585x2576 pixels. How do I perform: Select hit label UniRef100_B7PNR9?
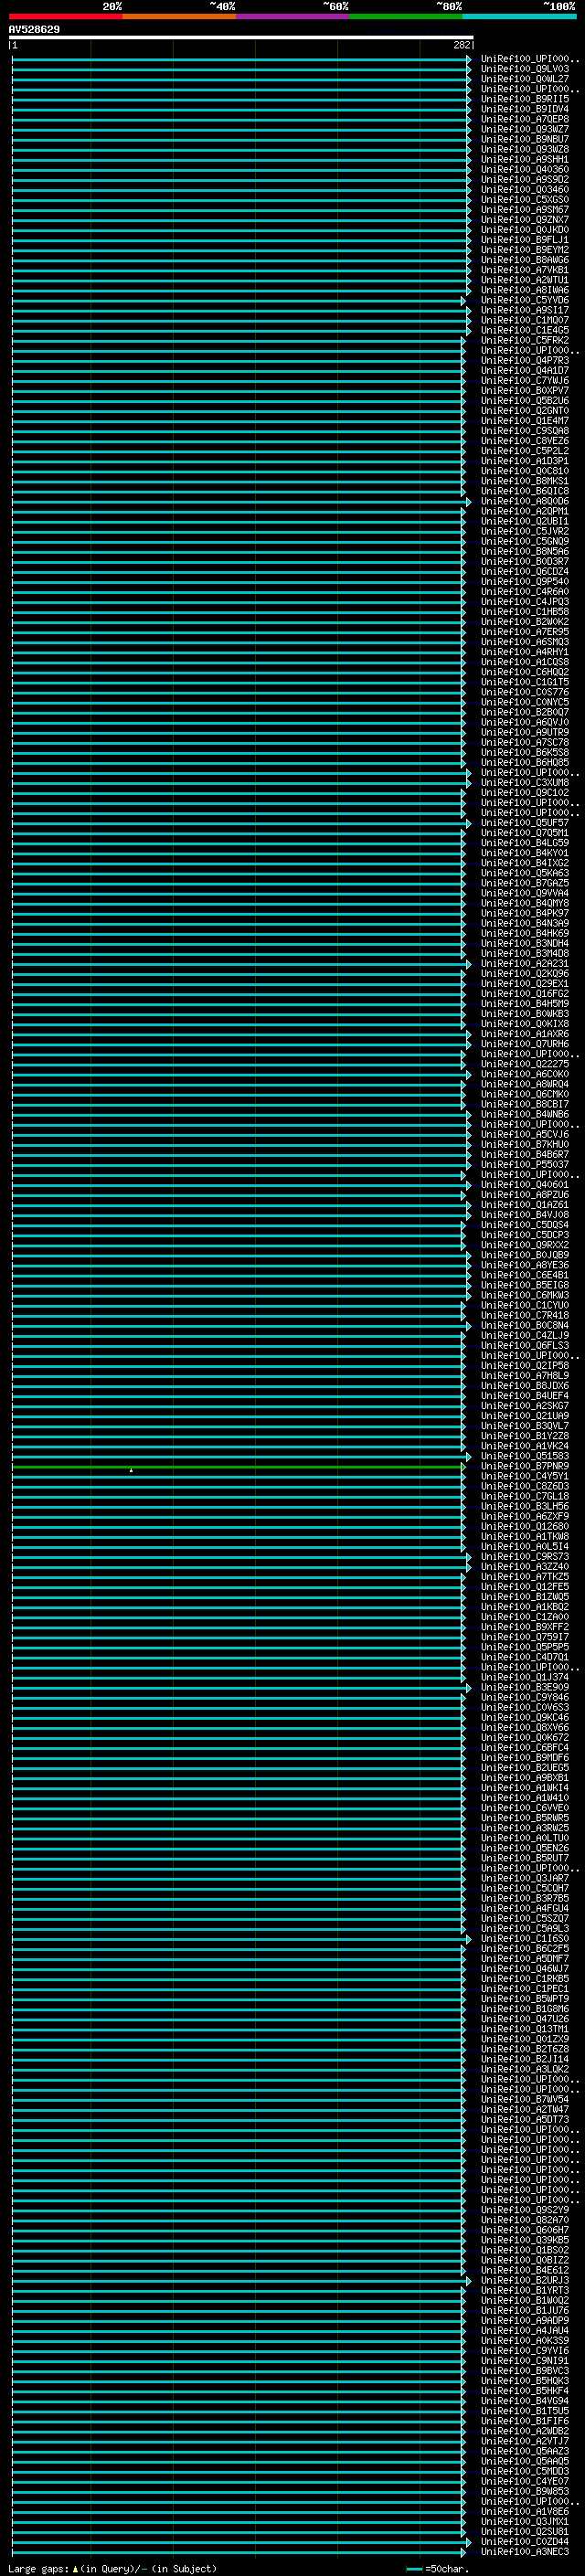(x=524, y=1466)
